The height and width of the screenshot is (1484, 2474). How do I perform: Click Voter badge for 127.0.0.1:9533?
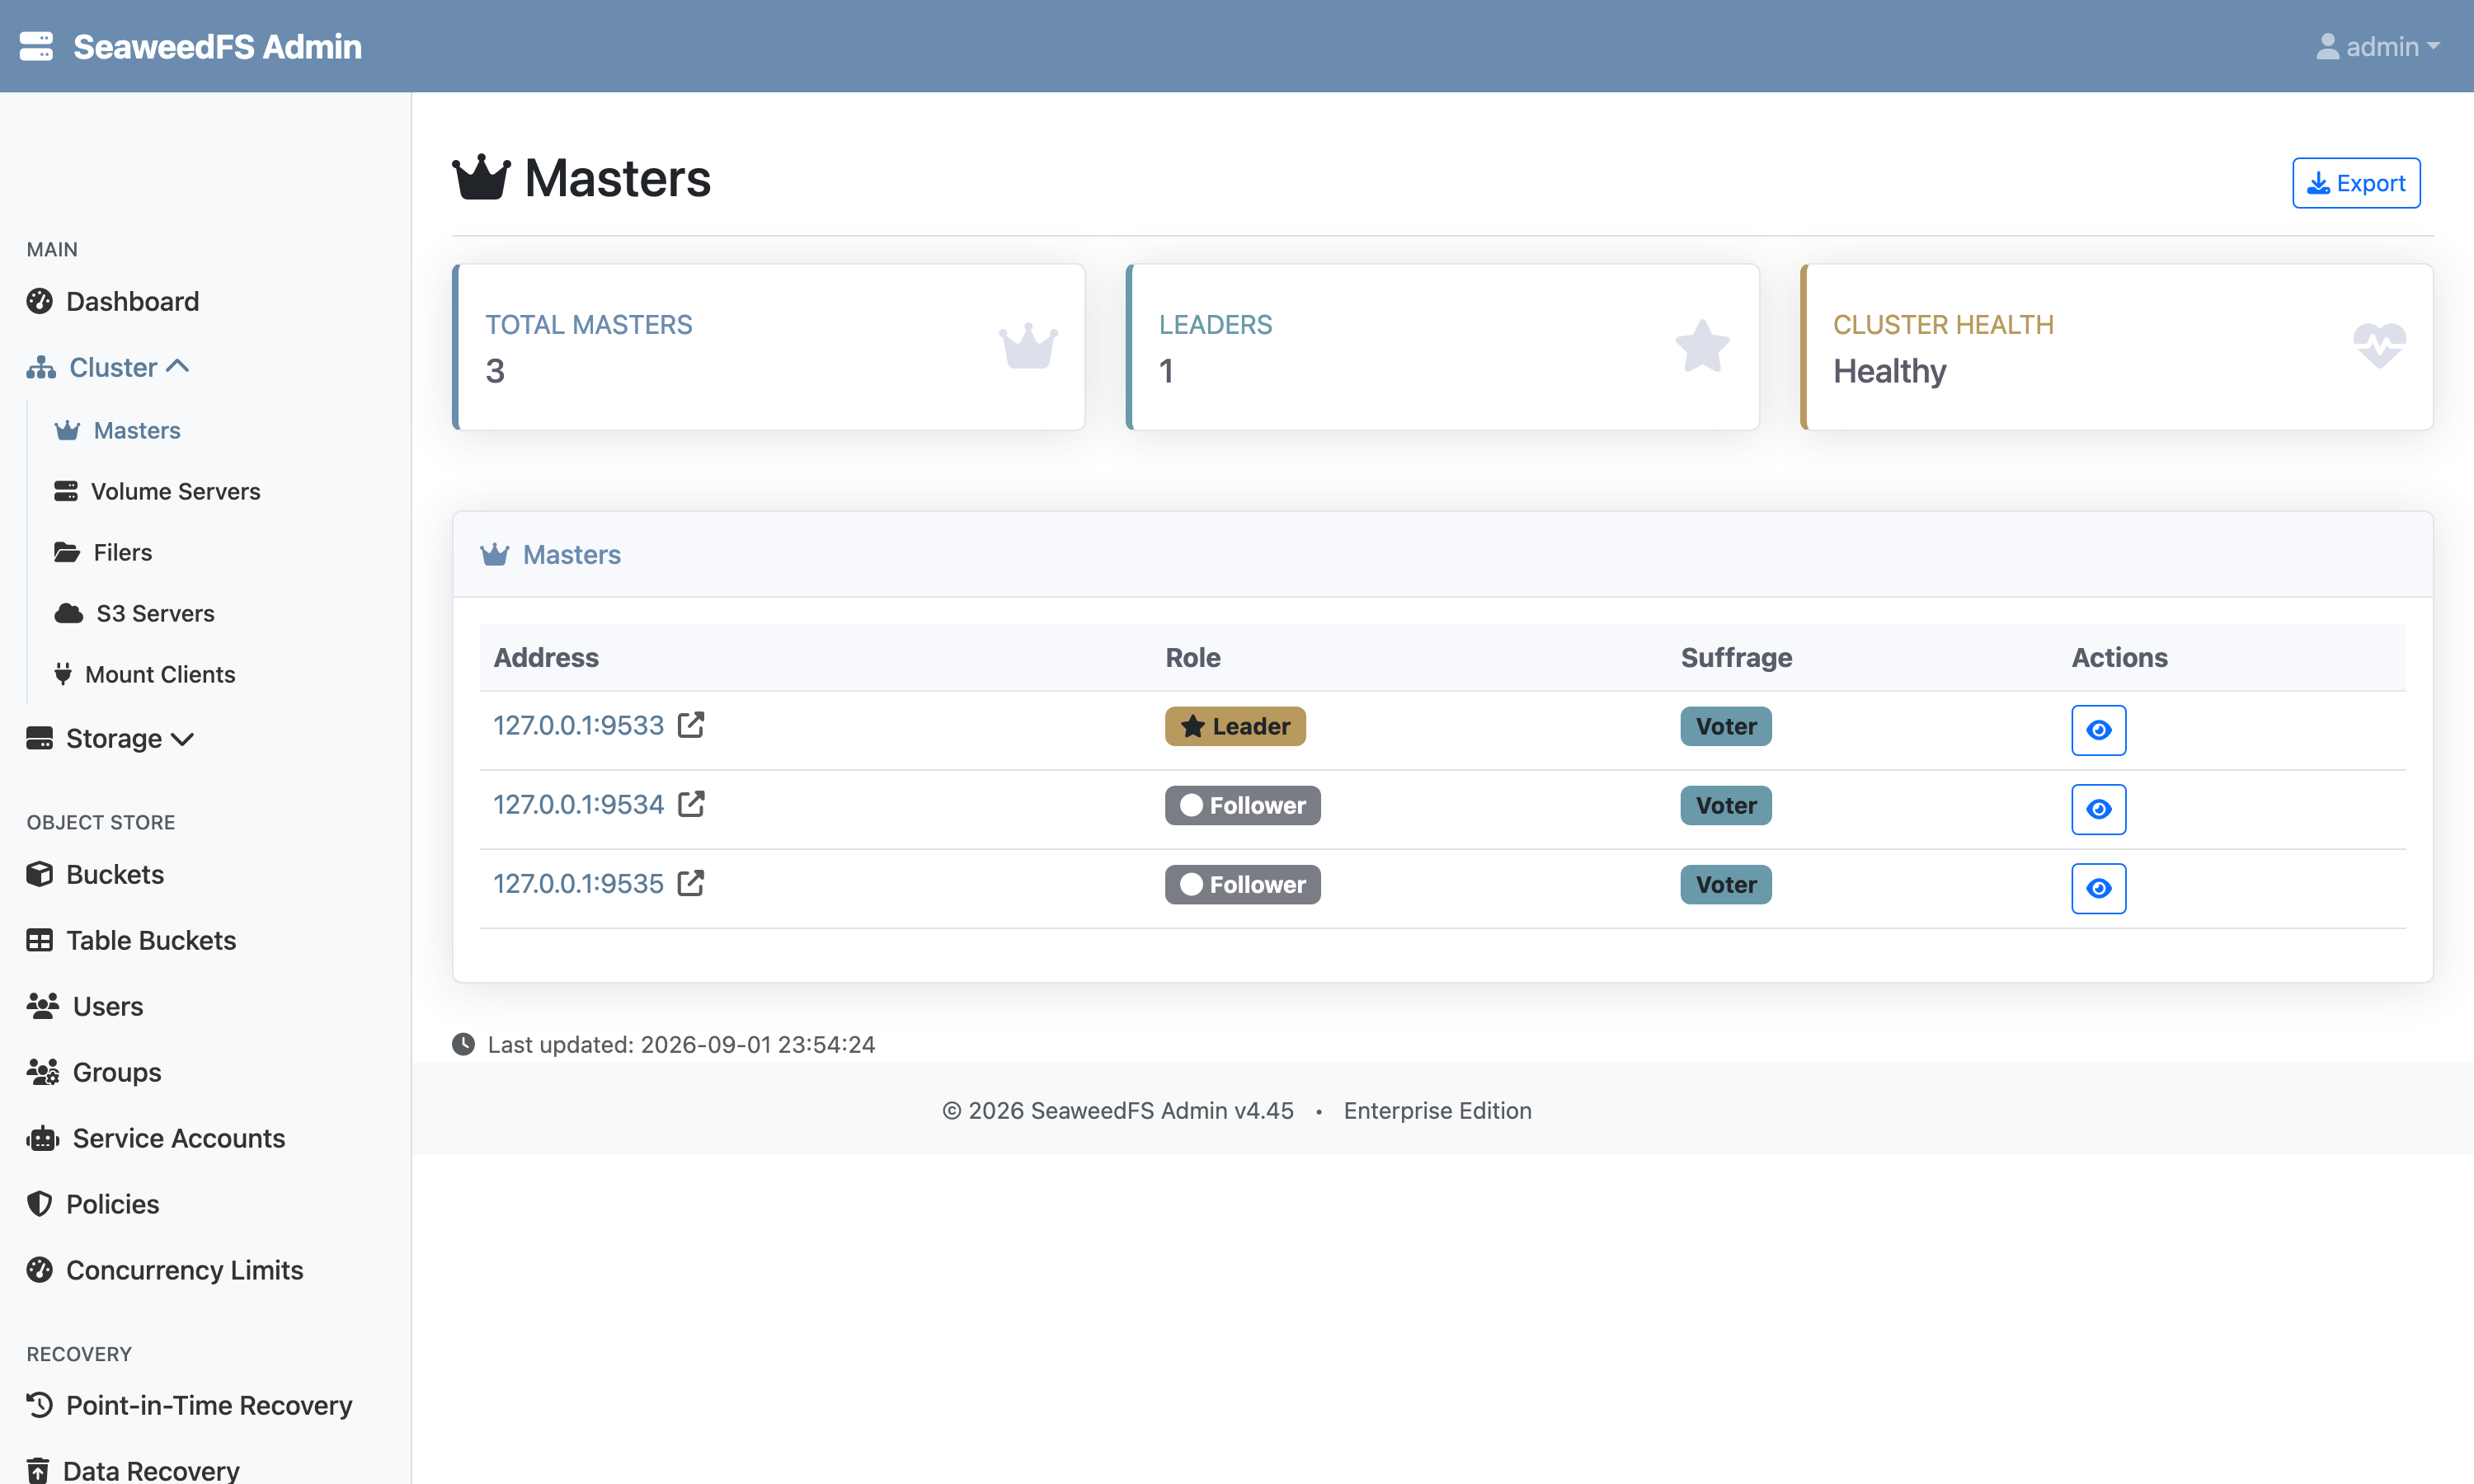[x=1725, y=726]
